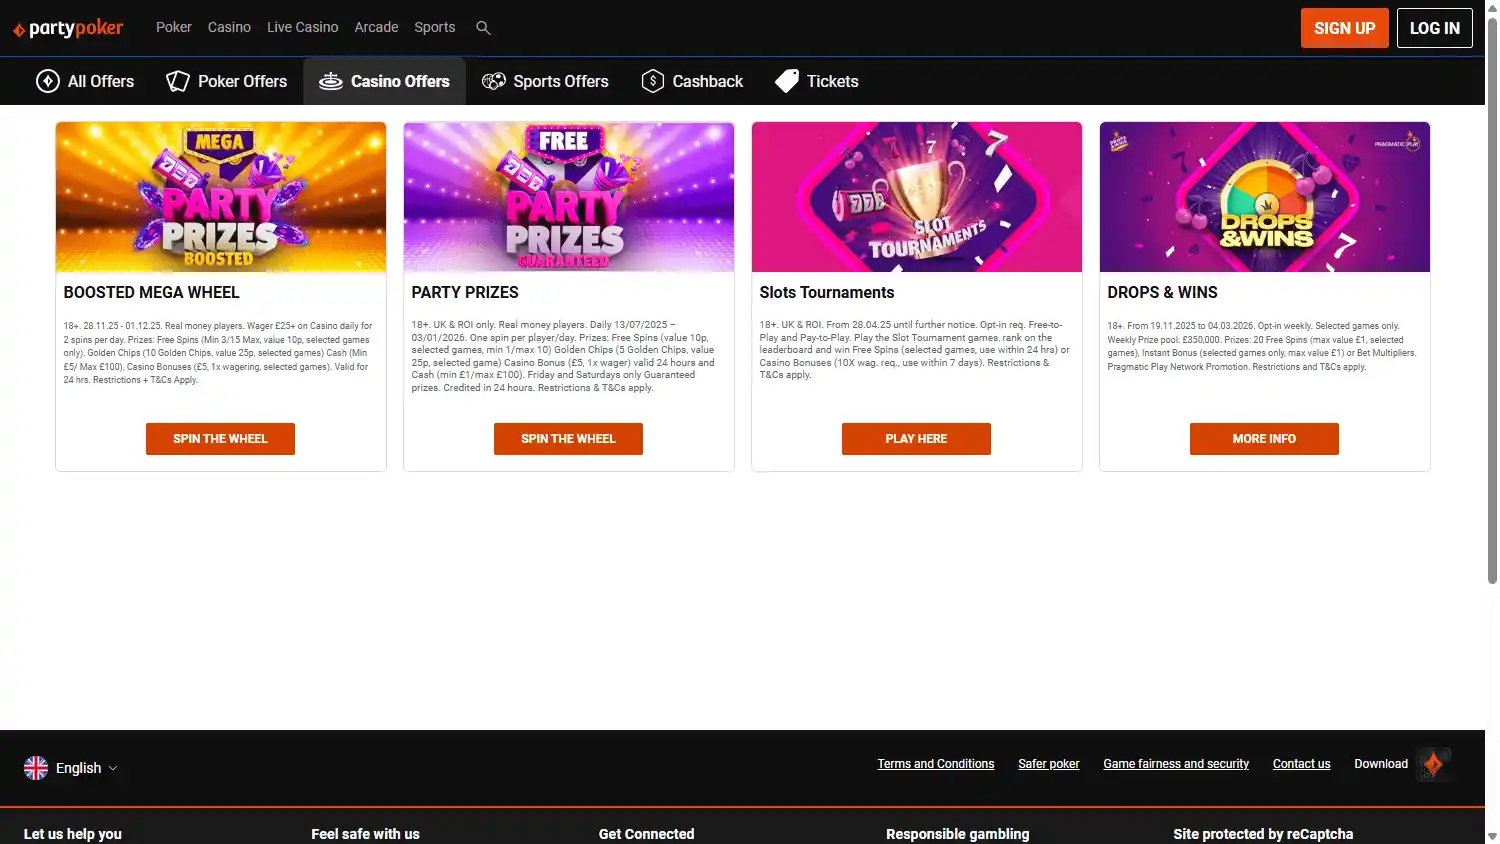The image size is (1500, 844).
Task: Click the Download app diamond icon
Action: point(1433,764)
